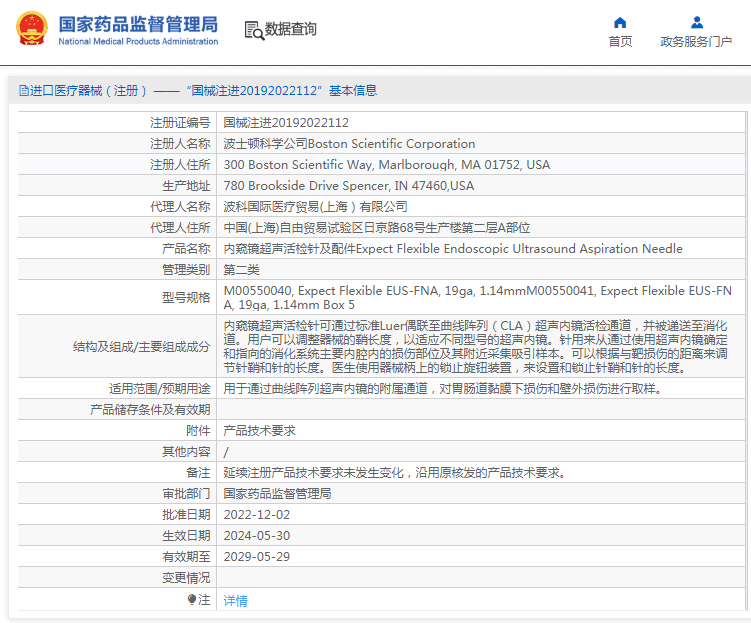
Task: Click the 管理类别 row label
Action: pyautogui.click(x=186, y=270)
